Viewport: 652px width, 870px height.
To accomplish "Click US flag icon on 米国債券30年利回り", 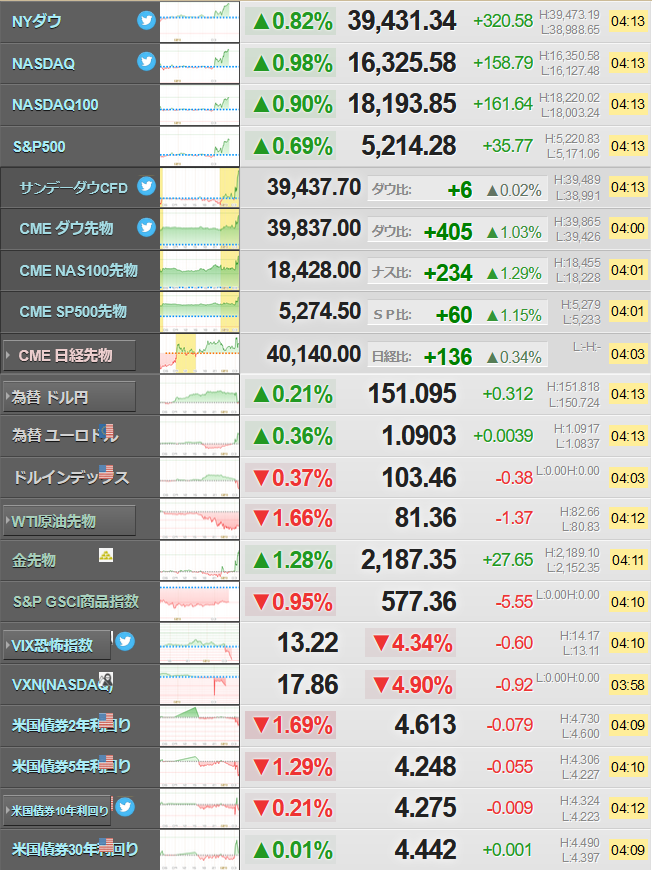I will [x=106, y=845].
